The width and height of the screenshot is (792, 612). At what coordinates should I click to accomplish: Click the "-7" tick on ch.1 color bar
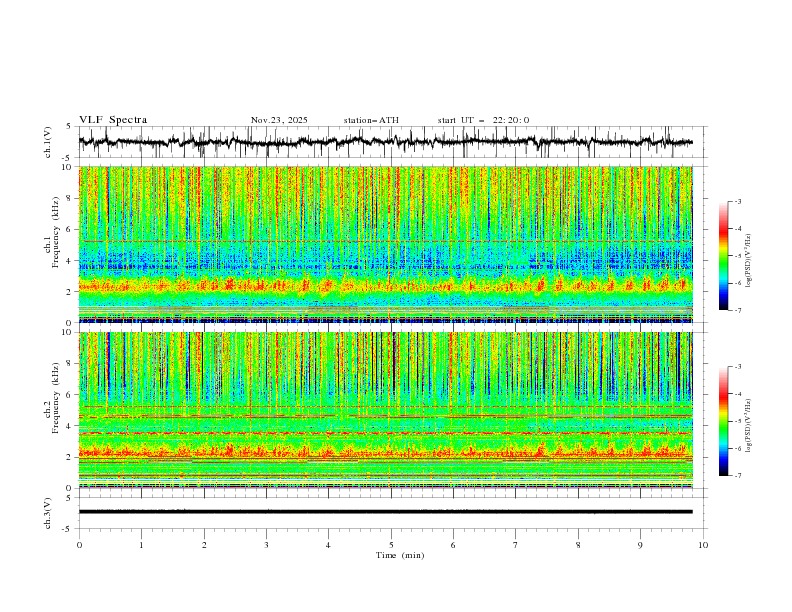[x=737, y=310]
